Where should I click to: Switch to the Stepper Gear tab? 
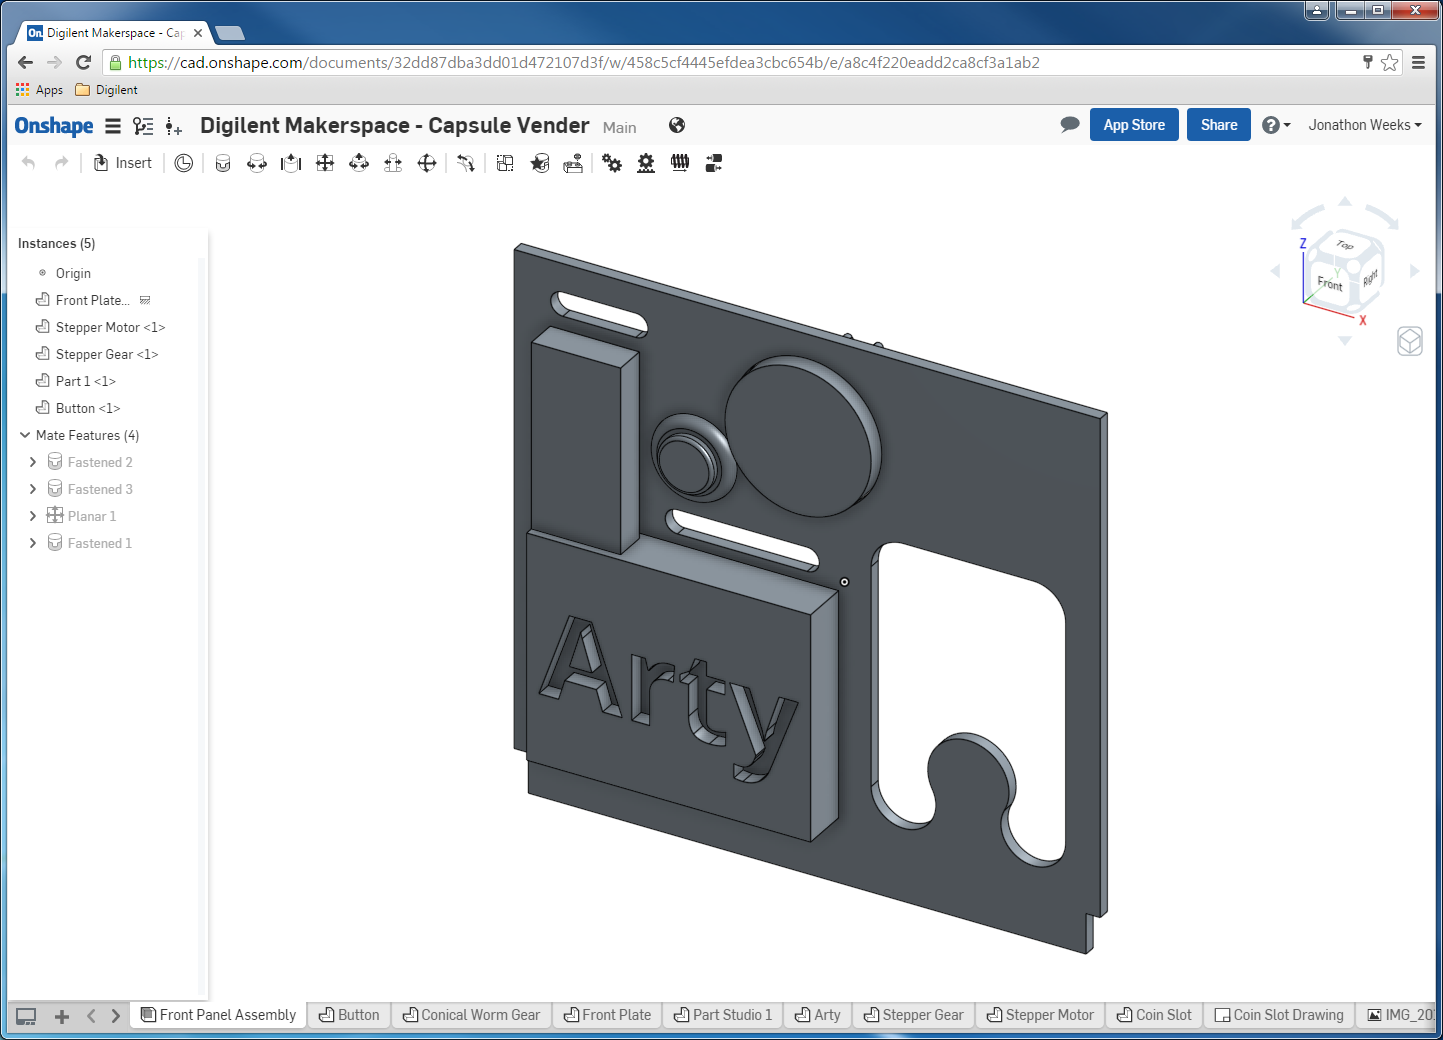click(914, 1015)
